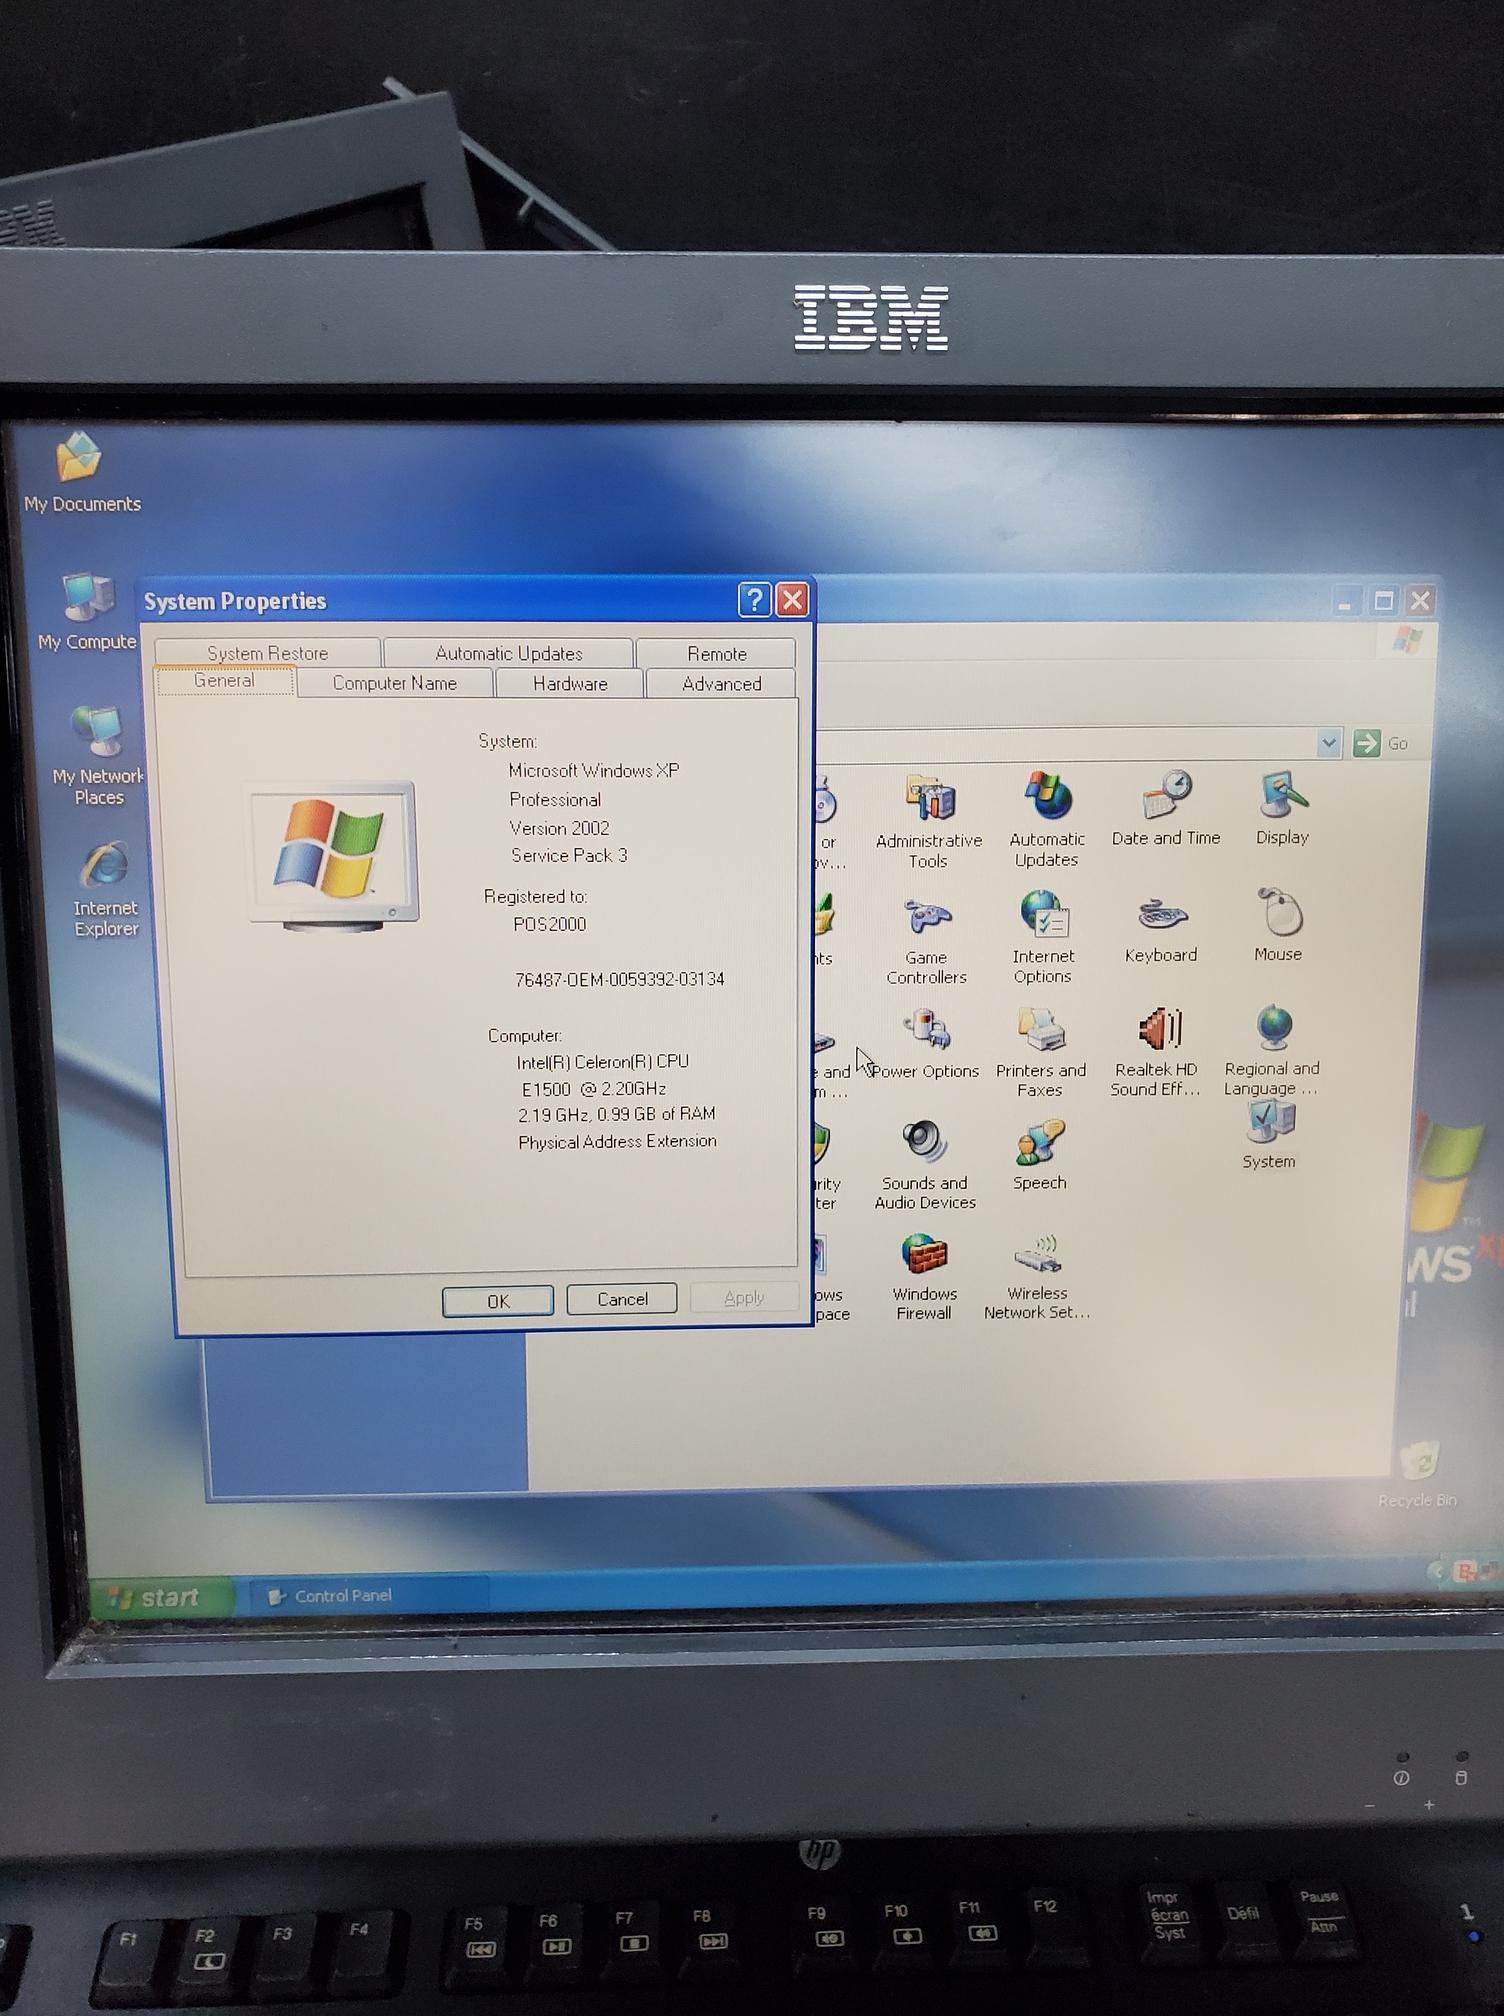Click the Control Panel taskbar button
Viewport: 1504px width, 2016px height.
(367, 1596)
